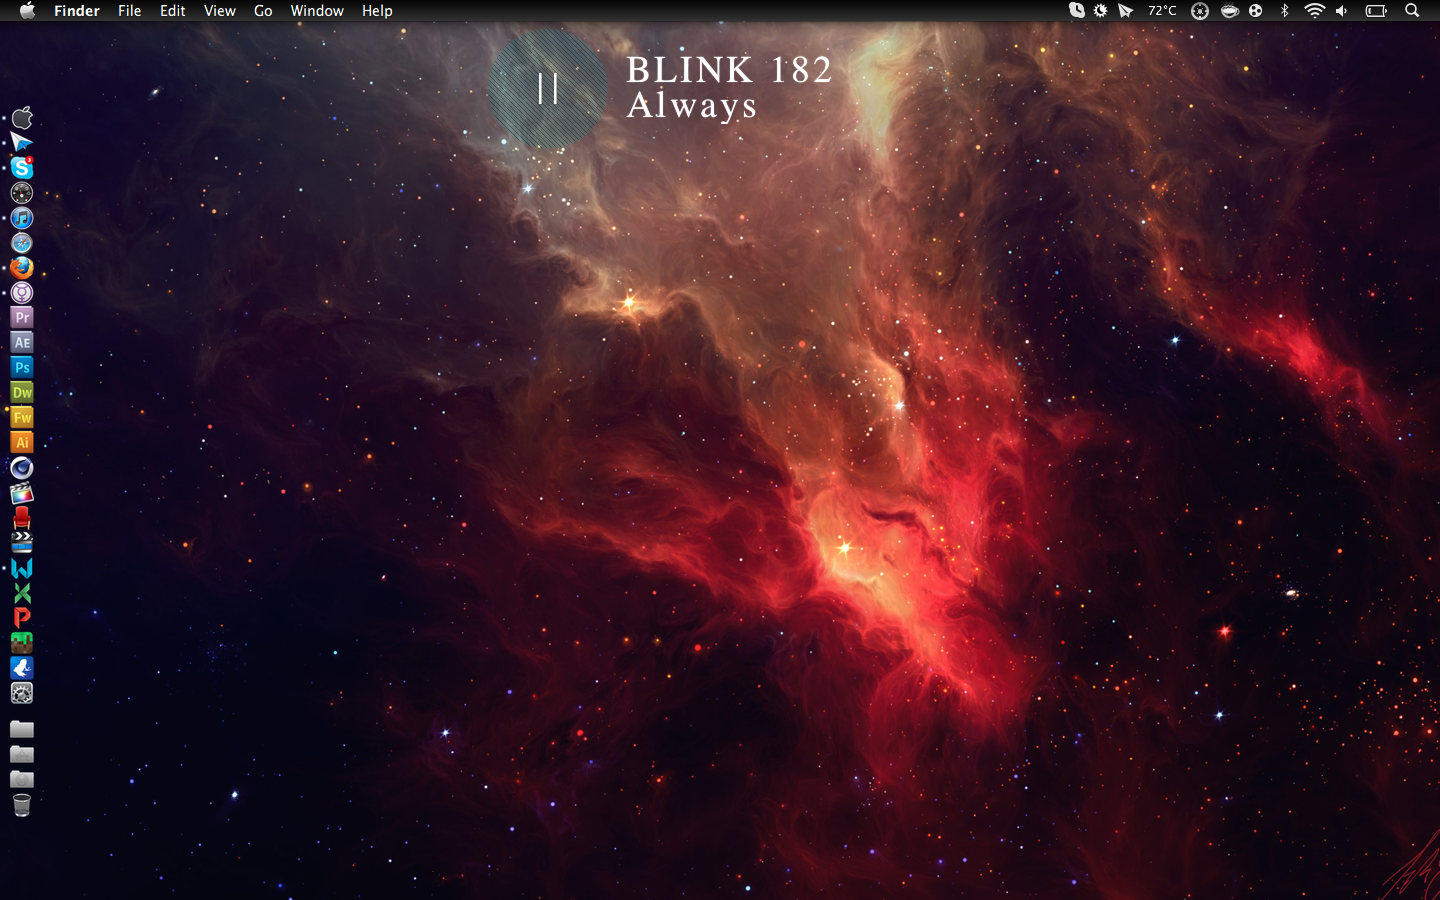Open the View menu
The width and height of the screenshot is (1440, 900).
tap(220, 10)
